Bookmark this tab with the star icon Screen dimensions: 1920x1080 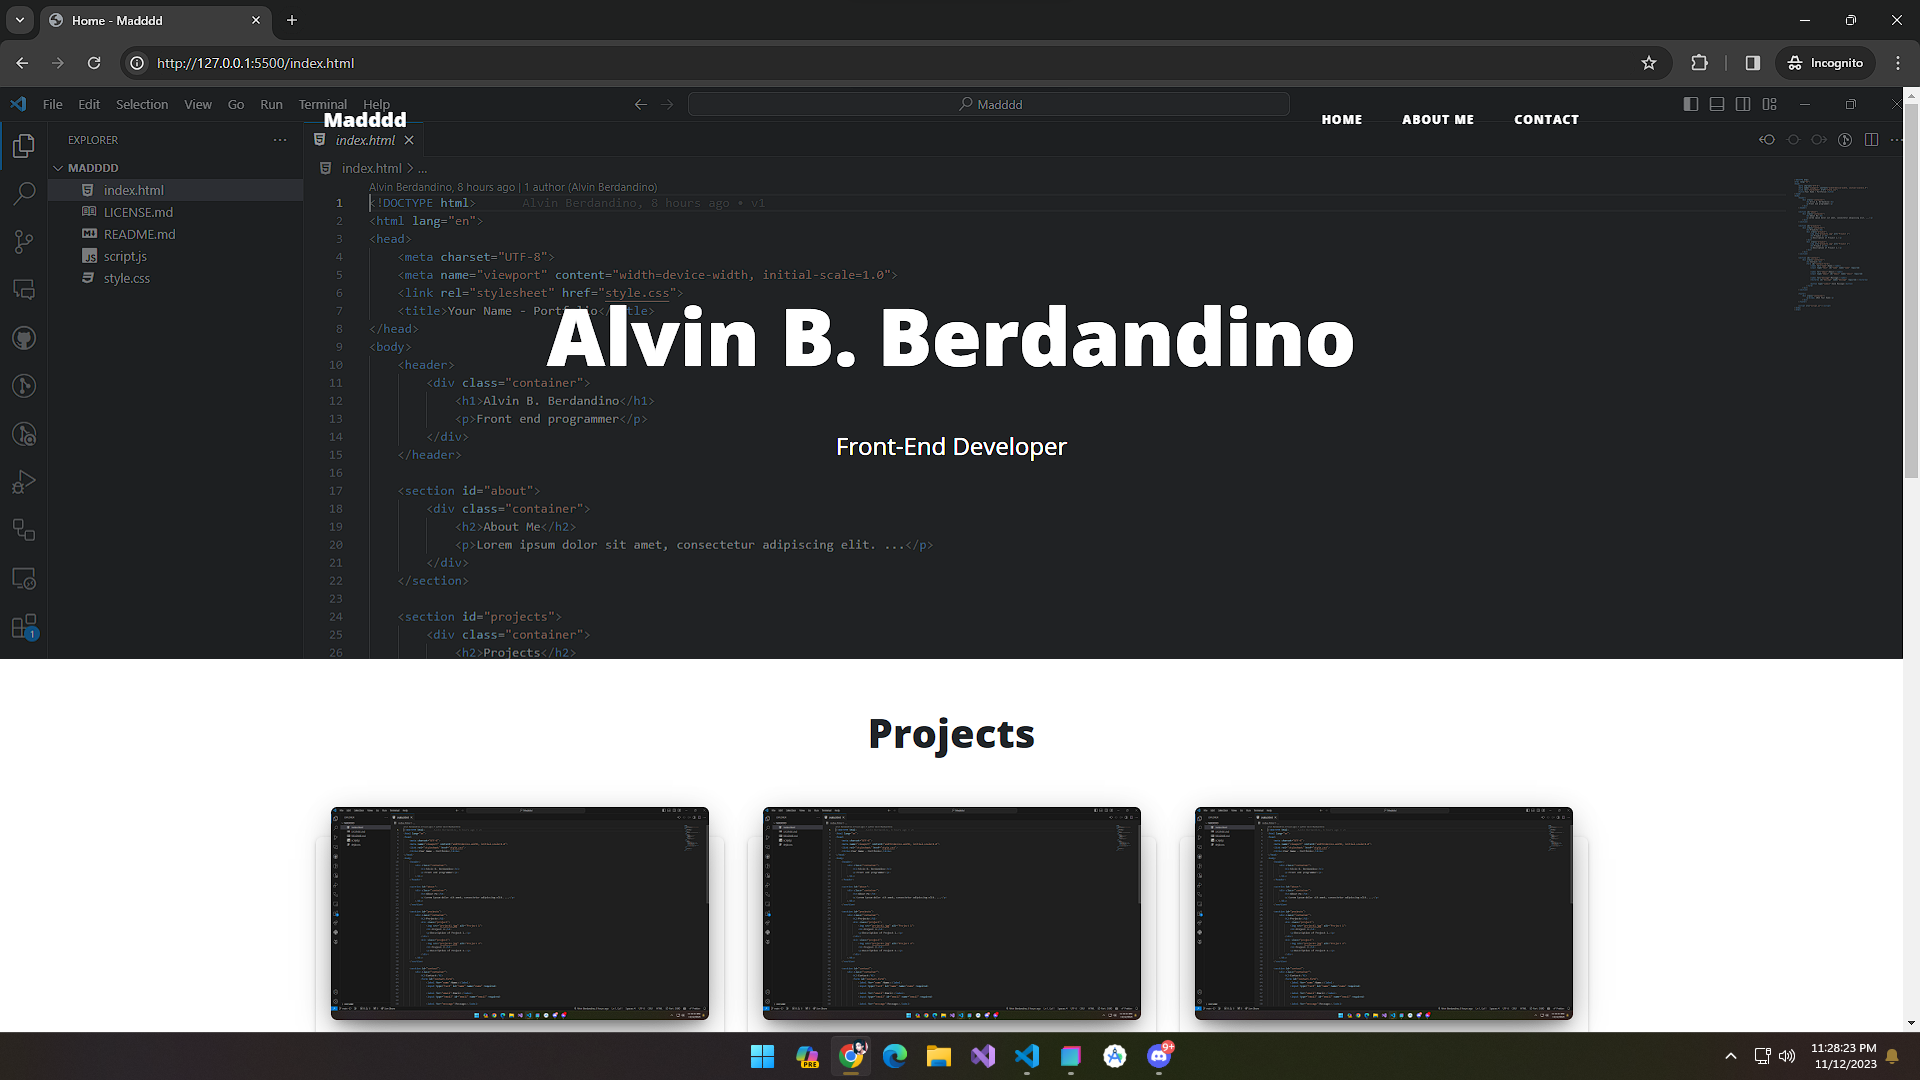(x=1649, y=63)
